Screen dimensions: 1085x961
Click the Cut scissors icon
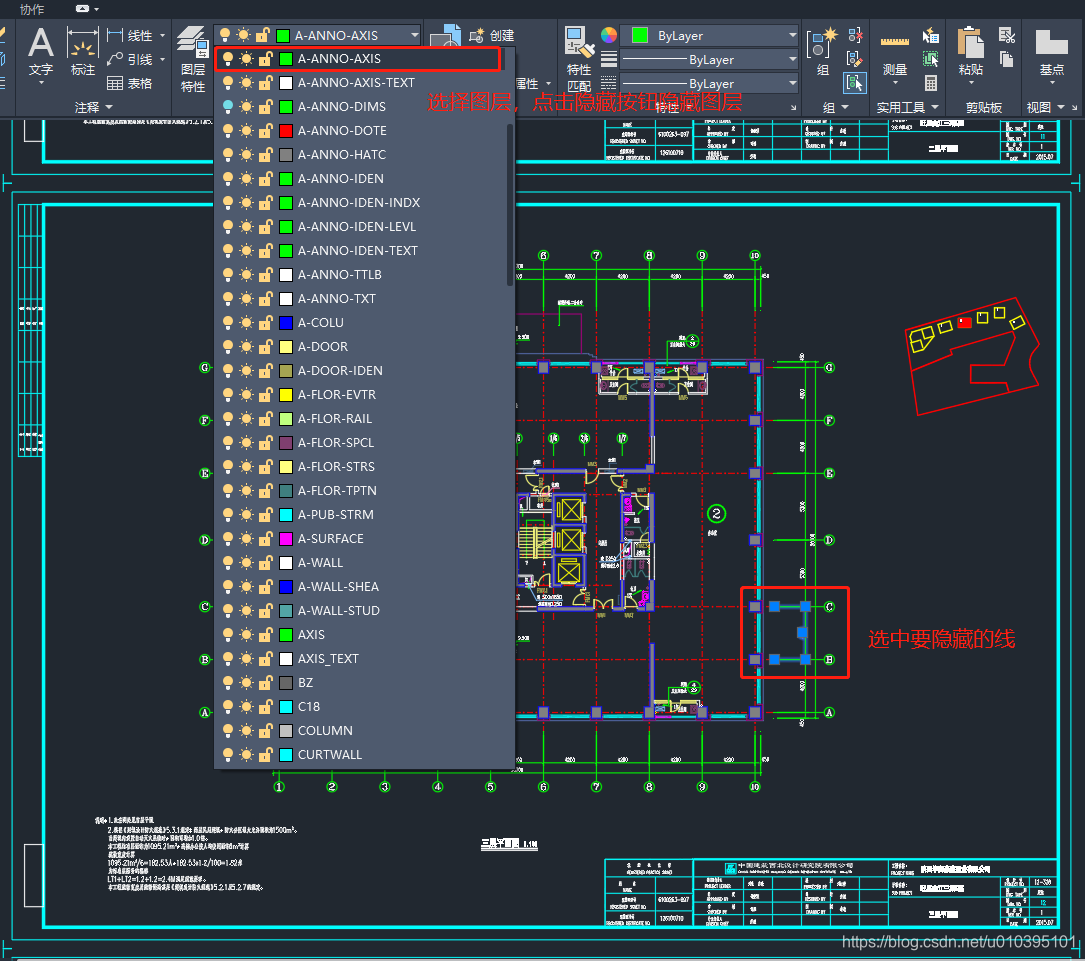click(x=1007, y=35)
